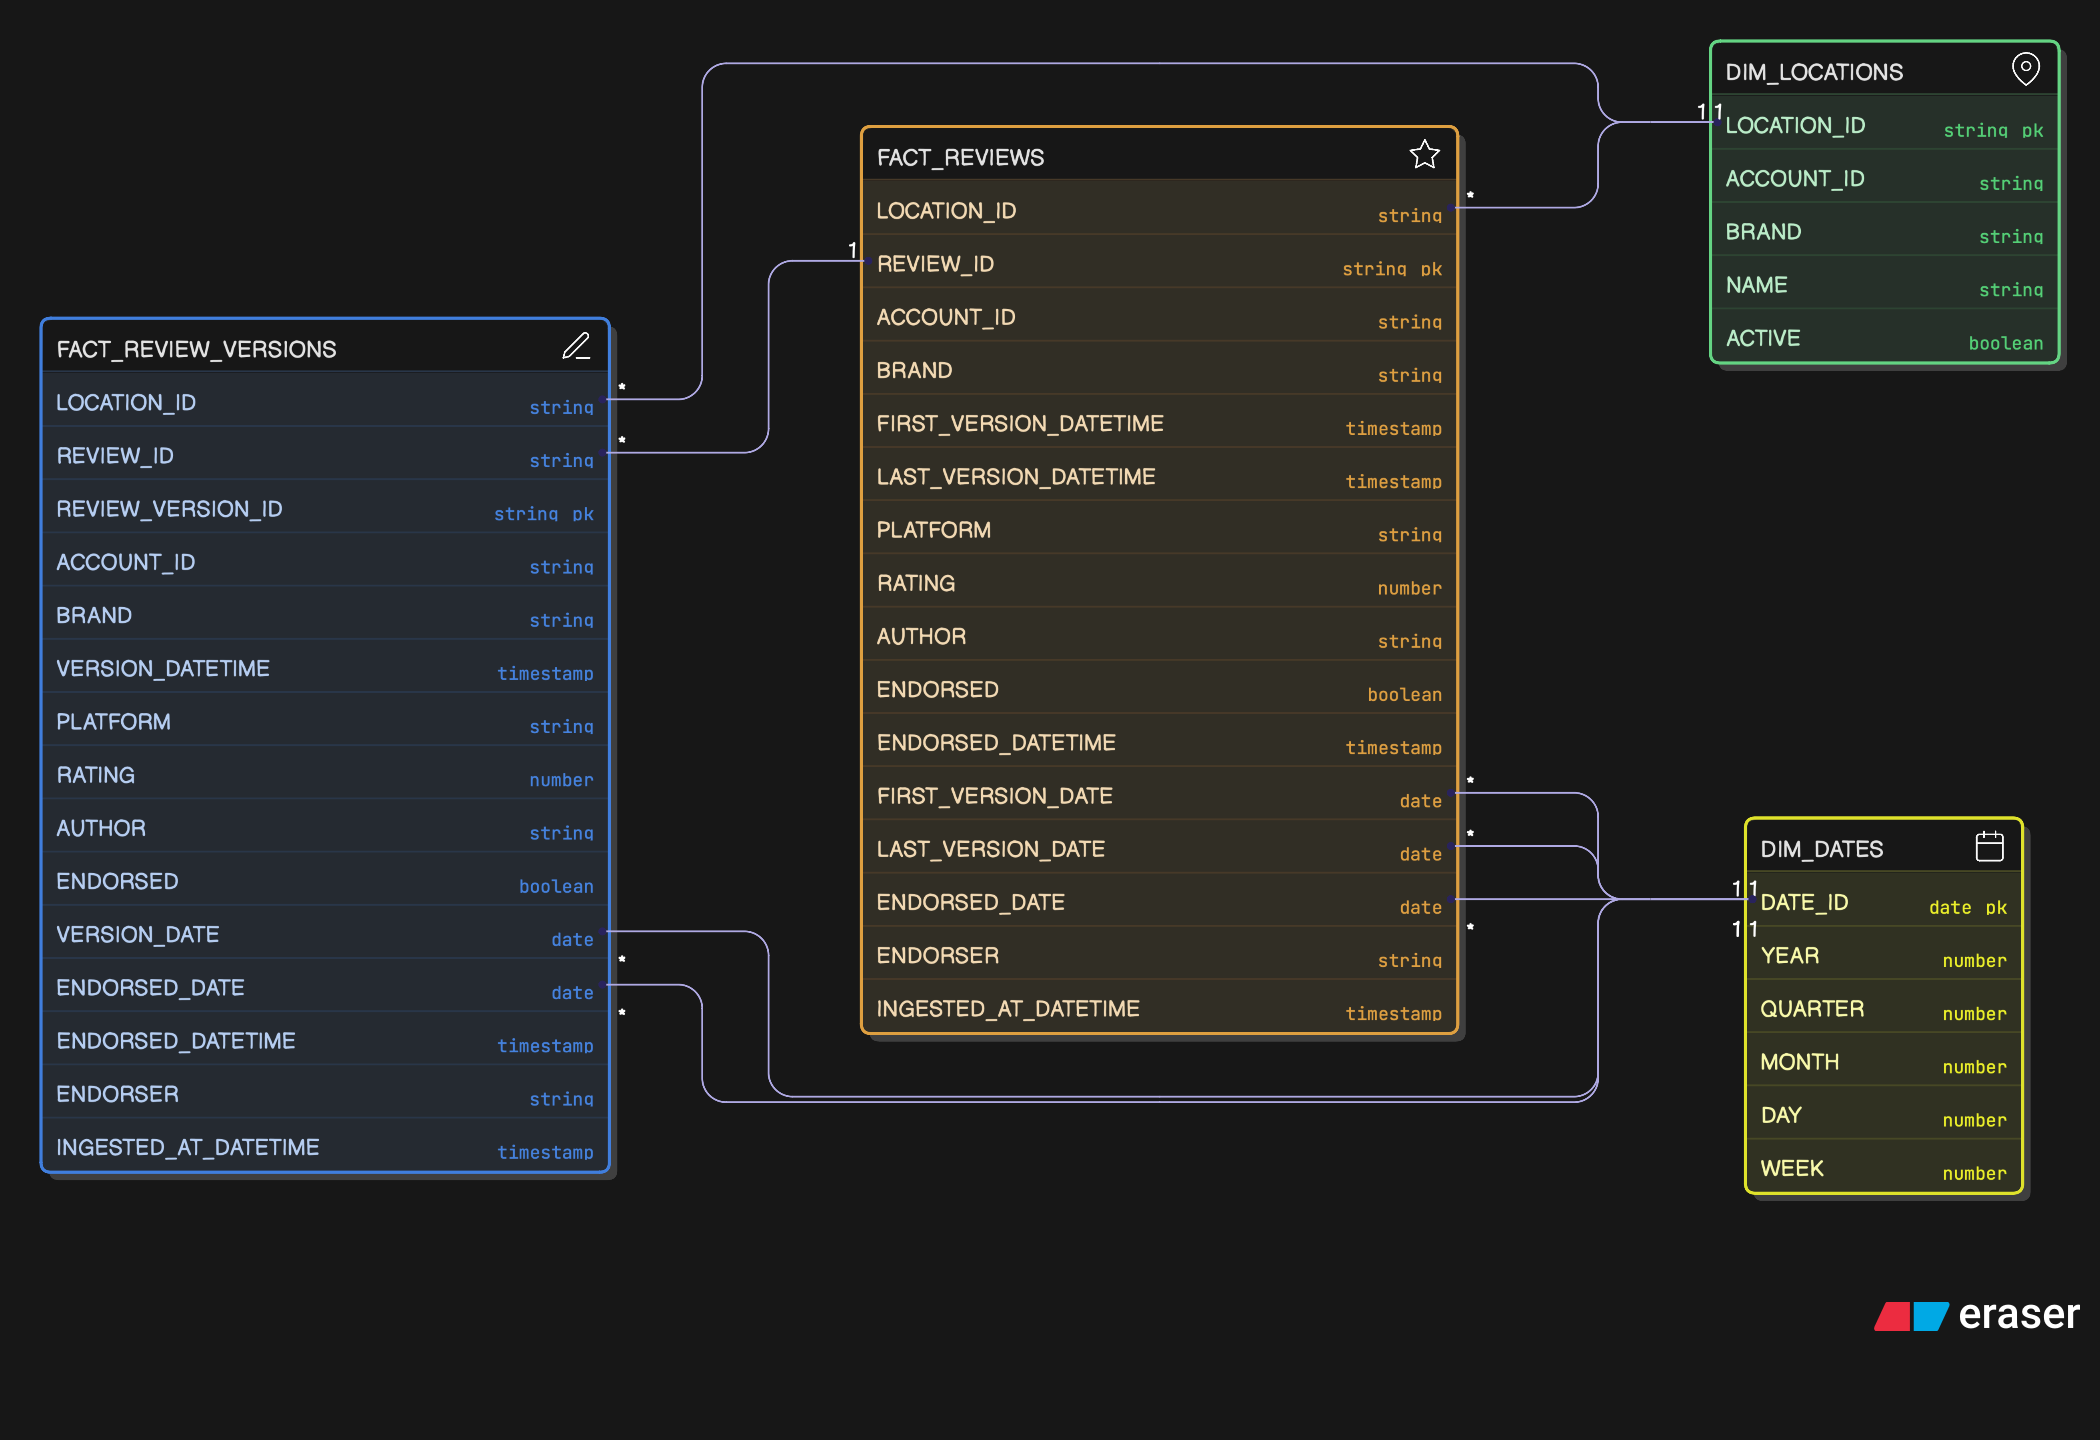Select the BRAND field in DIM_LOCATIONS
The width and height of the screenshot is (2100, 1440).
pos(1763,231)
